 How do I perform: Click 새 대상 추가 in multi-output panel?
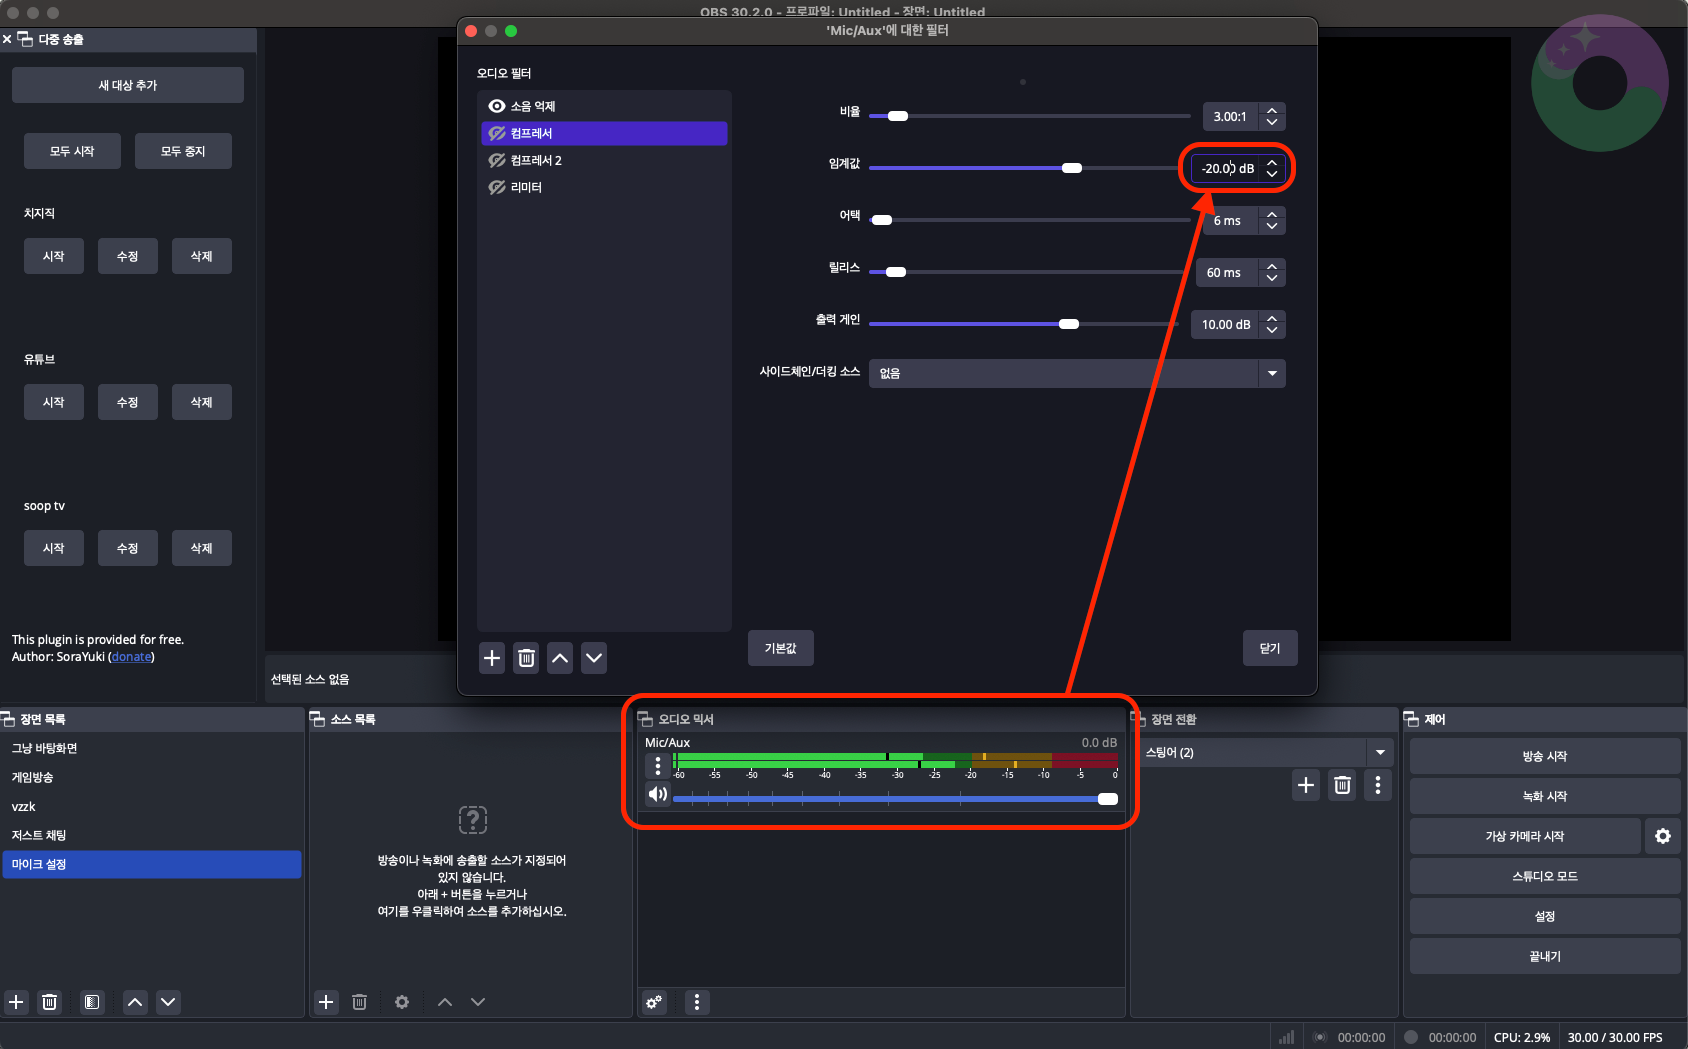click(x=128, y=85)
